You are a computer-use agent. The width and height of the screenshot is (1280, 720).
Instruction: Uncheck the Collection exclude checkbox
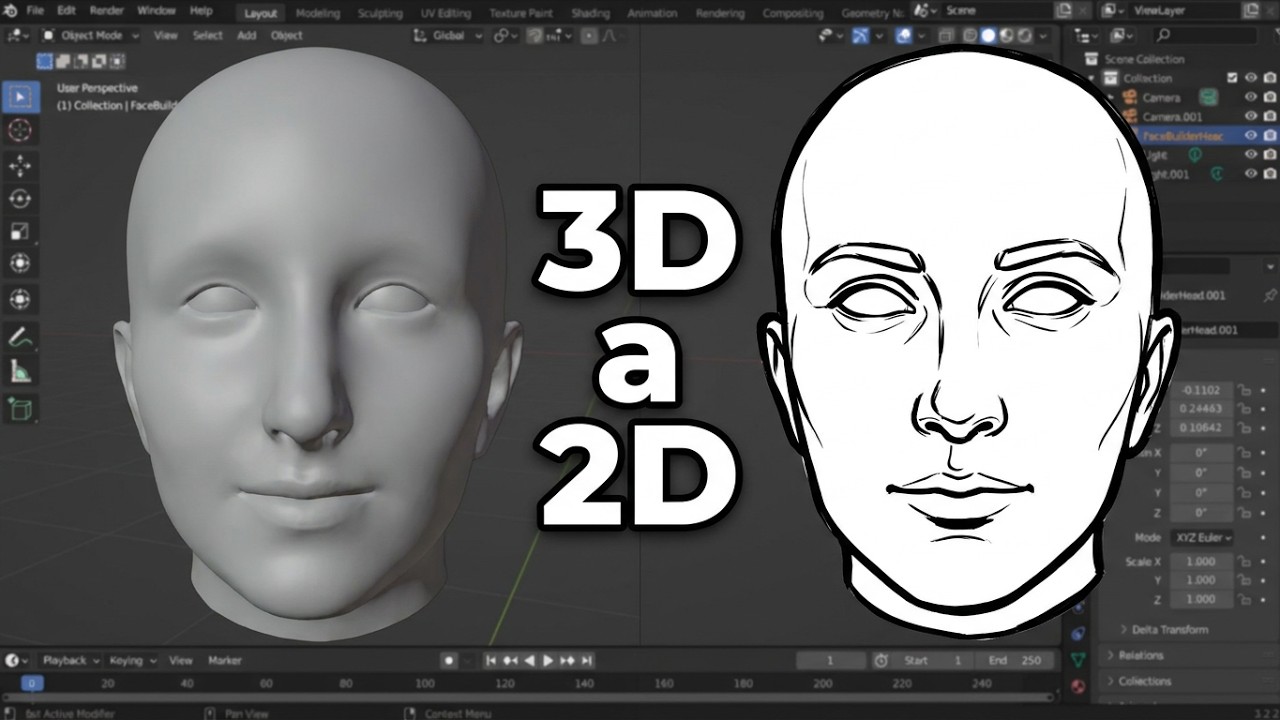point(1232,78)
